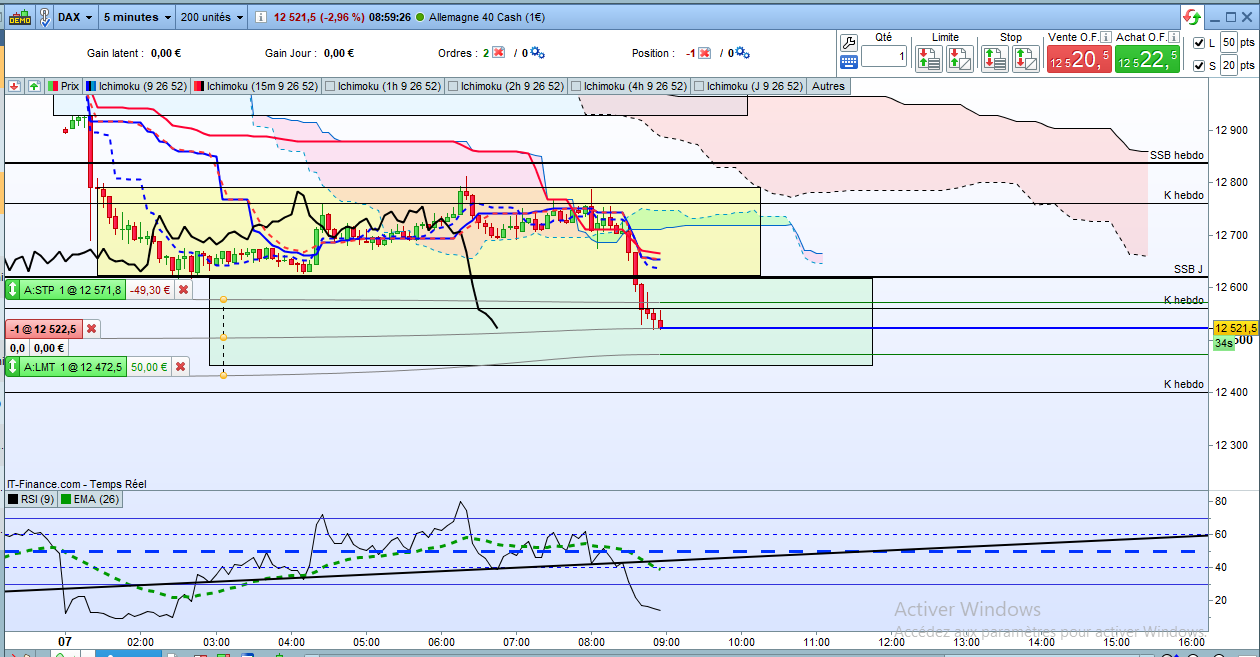Click the blue keyboard icon
Image resolution: width=1260 pixels, height=657 pixels.
[849, 61]
